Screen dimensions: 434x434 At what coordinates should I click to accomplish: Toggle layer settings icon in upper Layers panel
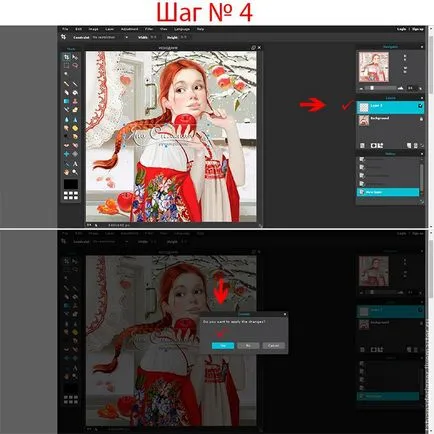point(362,145)
